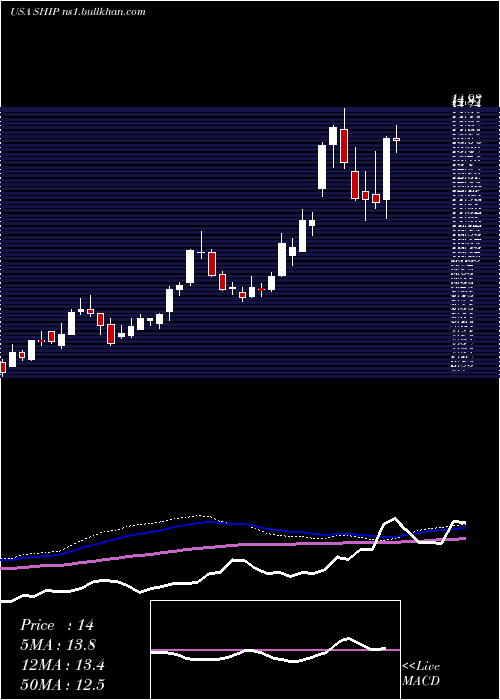This screenshot has width=500, height=700.
Task: Click the '12MA : 13.4' value
Action: click(62, 665)
